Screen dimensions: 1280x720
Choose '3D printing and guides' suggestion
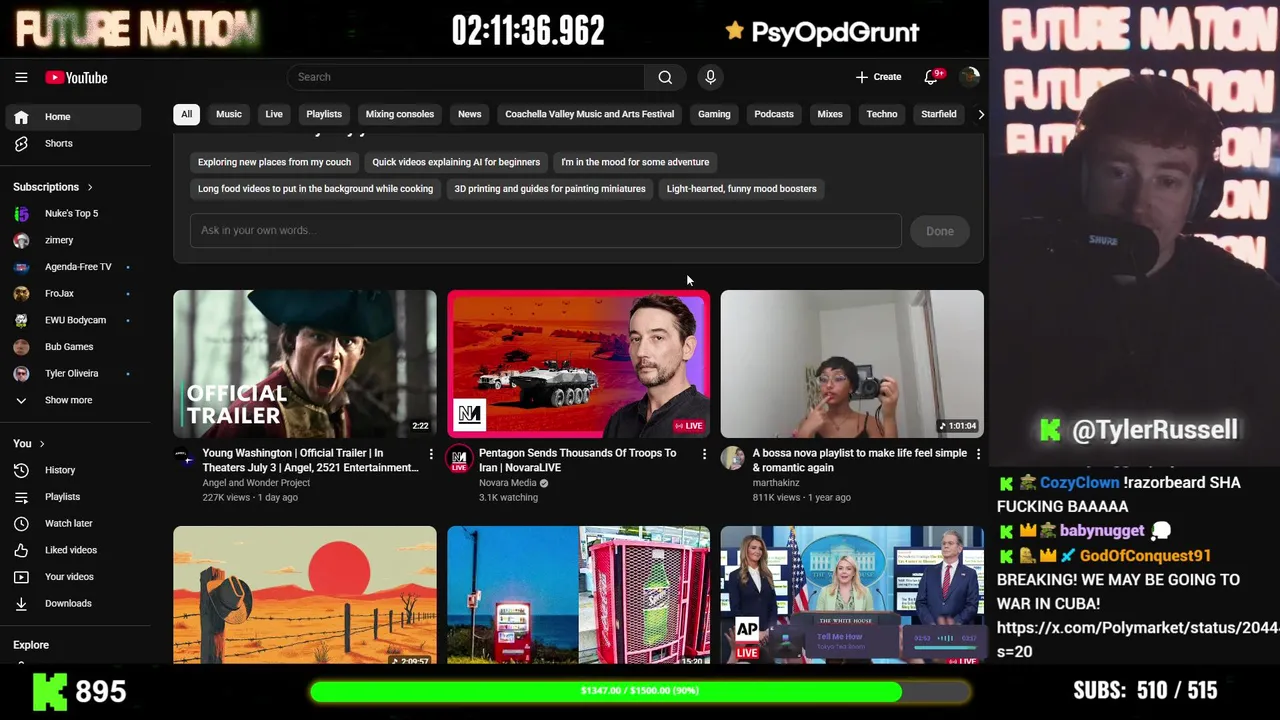[550, 188]
